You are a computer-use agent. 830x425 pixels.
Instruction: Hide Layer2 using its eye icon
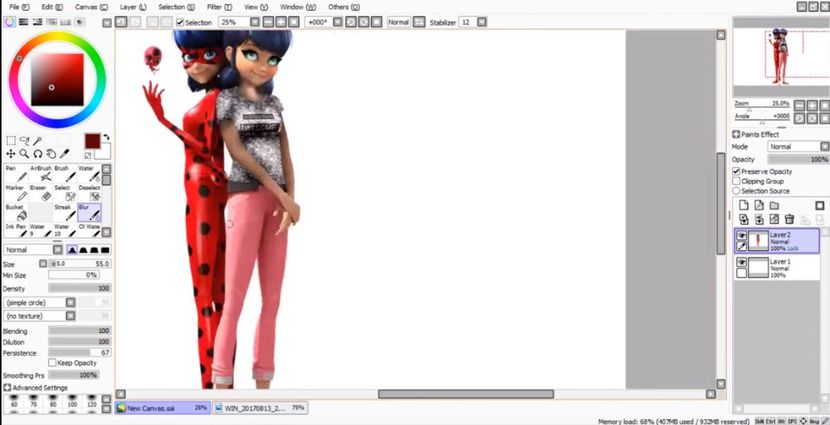point(742,235)
